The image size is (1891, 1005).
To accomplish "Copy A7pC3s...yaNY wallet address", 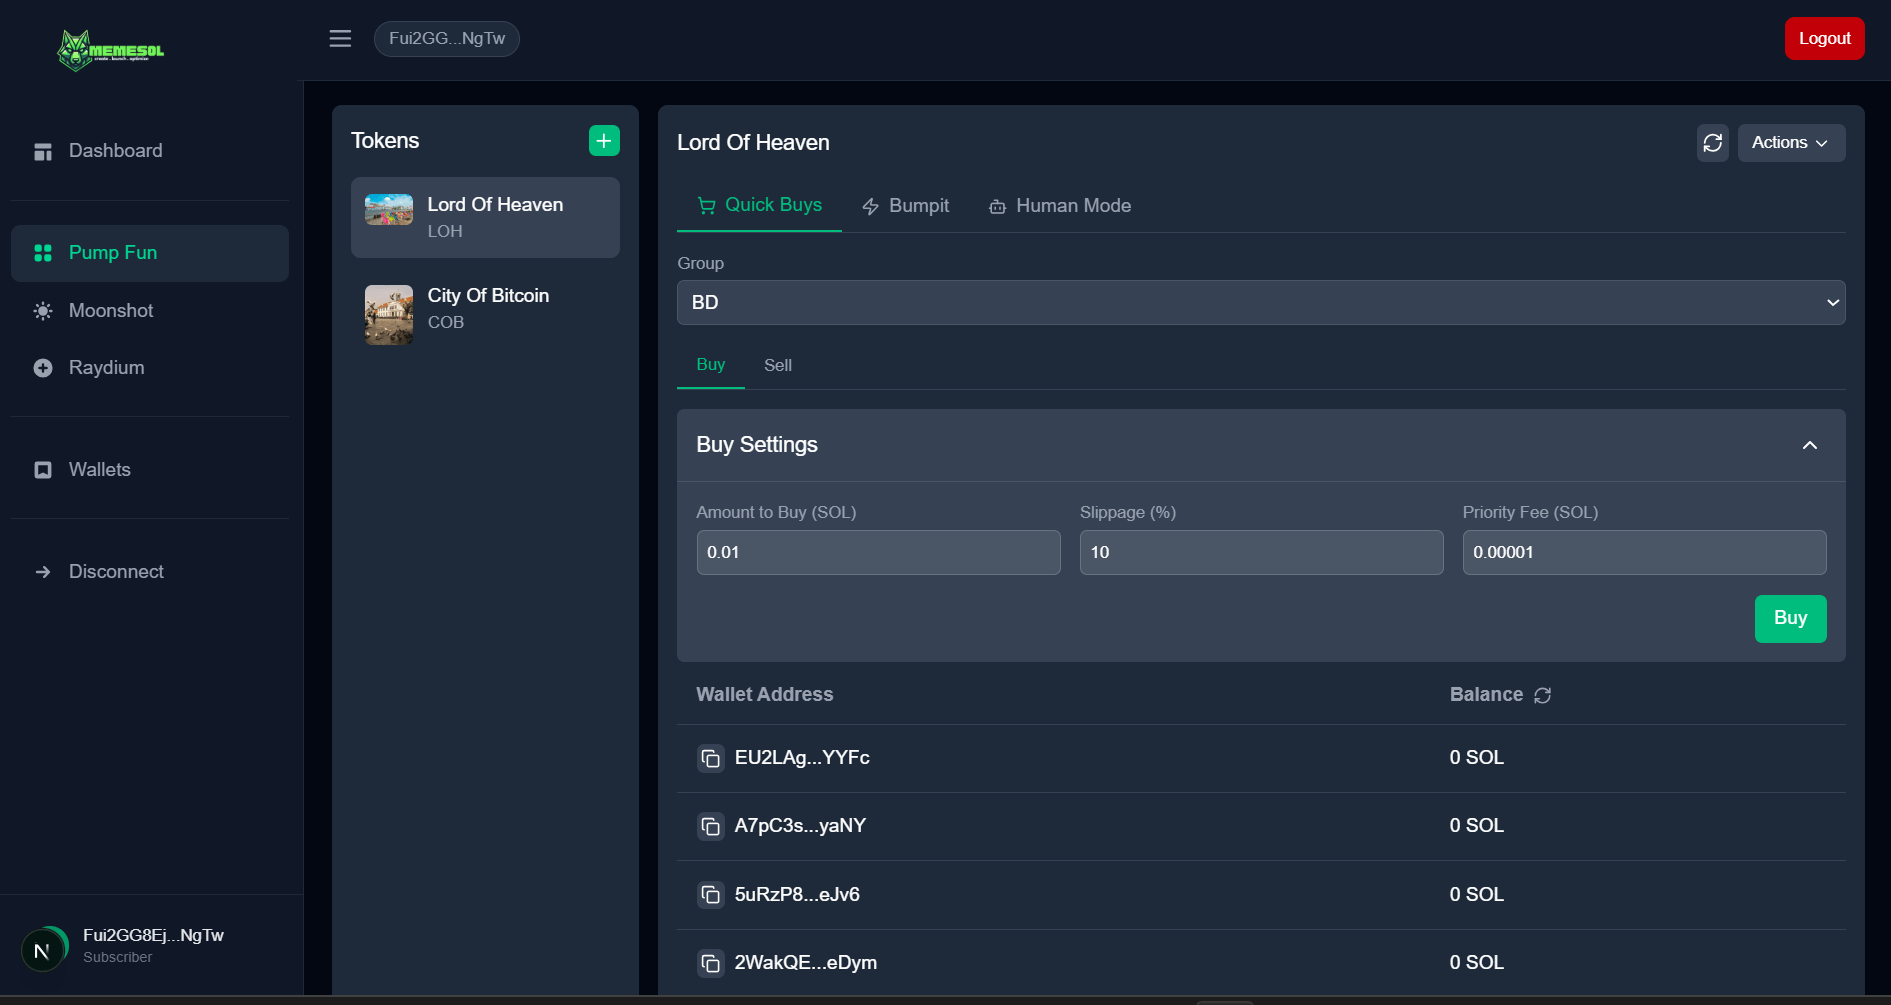I will tap(710, 826).
